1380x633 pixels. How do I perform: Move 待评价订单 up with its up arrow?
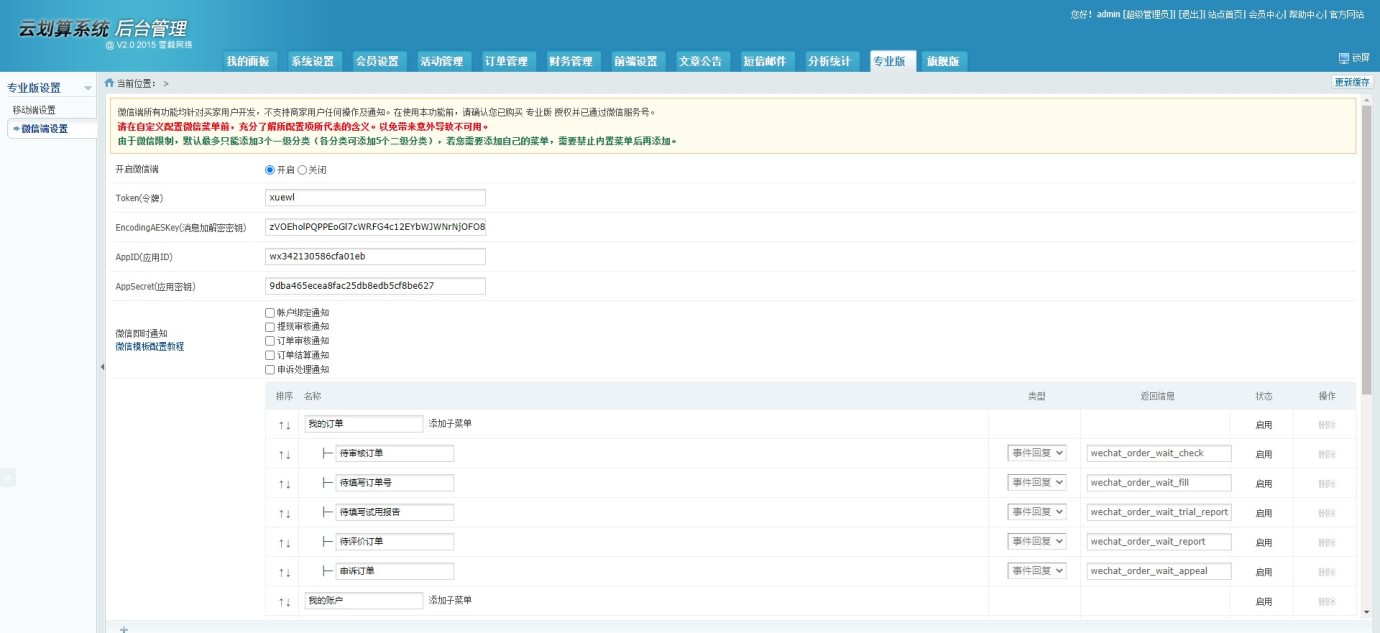pyautogui.click(x=281, y=543)
